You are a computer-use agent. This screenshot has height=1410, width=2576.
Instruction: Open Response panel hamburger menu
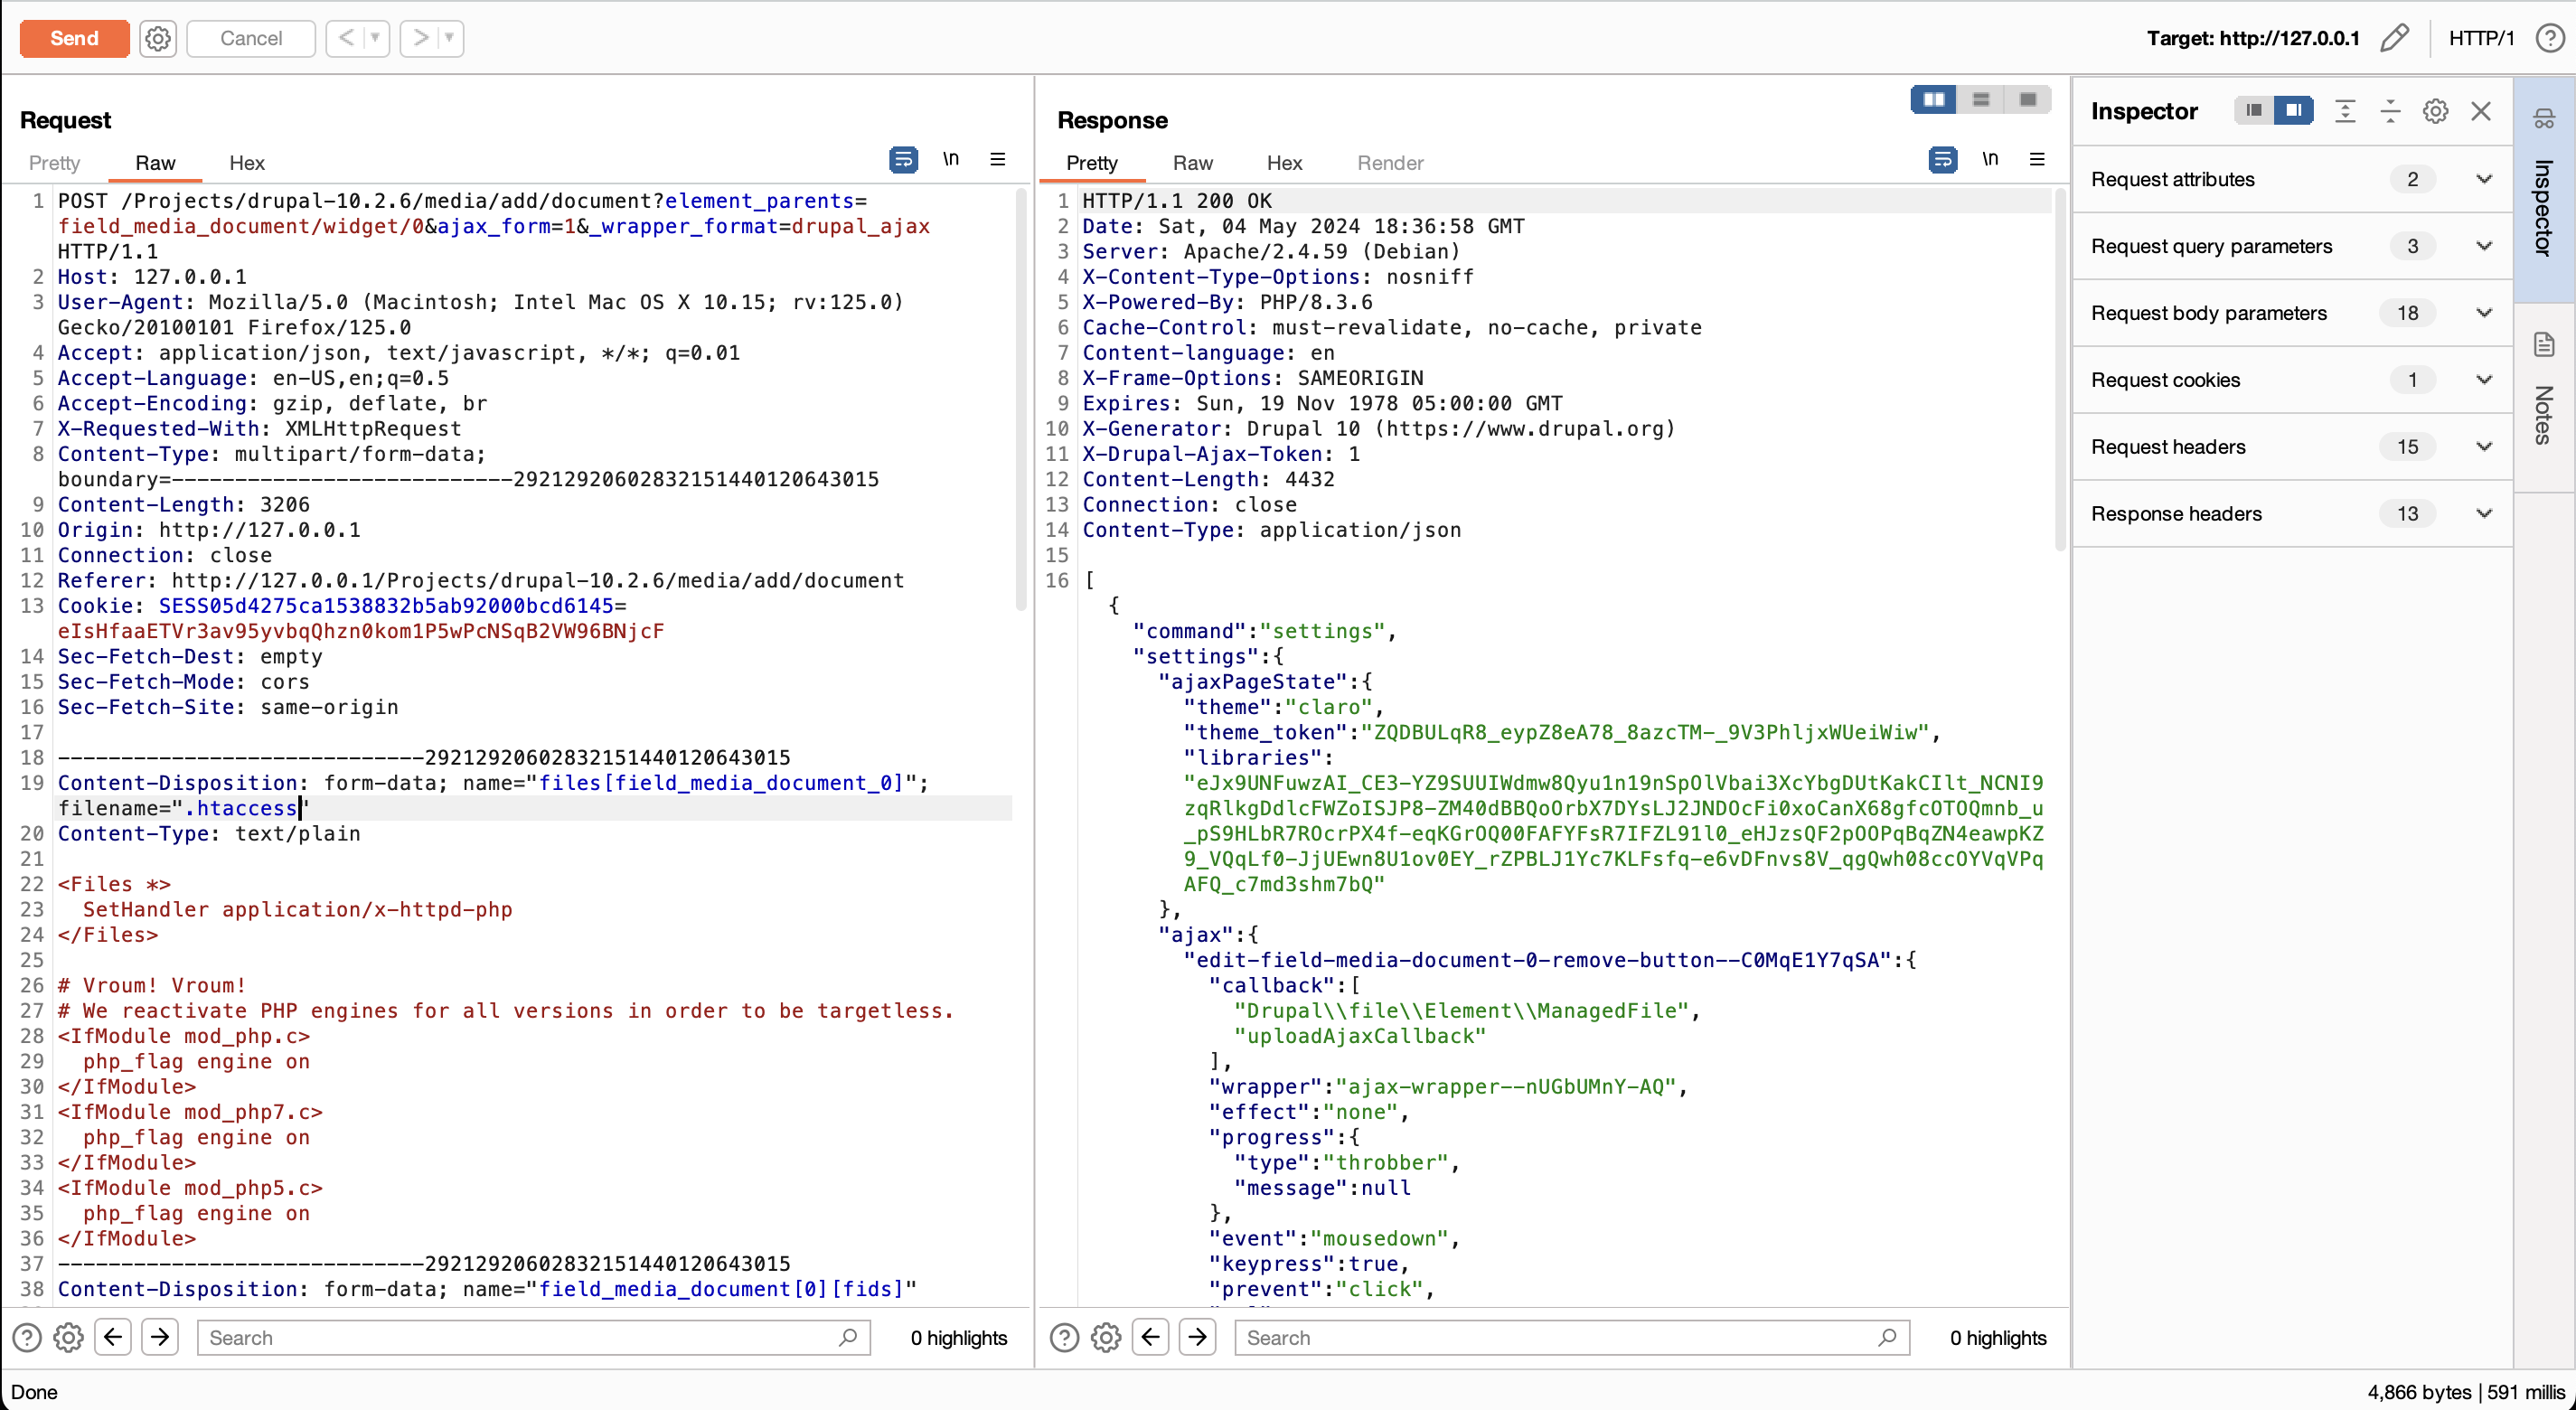click(2037, 159)
